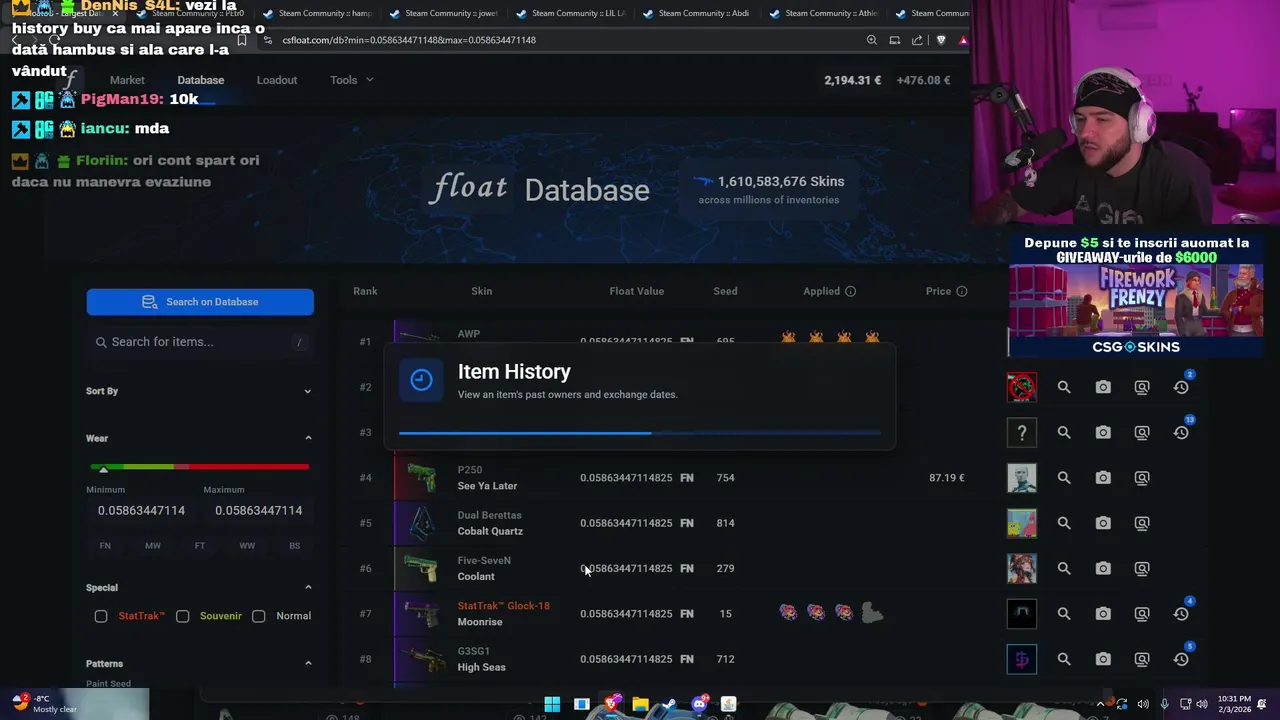
Task: Switch to Steam Community Abdi tab
Action: point(703,14)
